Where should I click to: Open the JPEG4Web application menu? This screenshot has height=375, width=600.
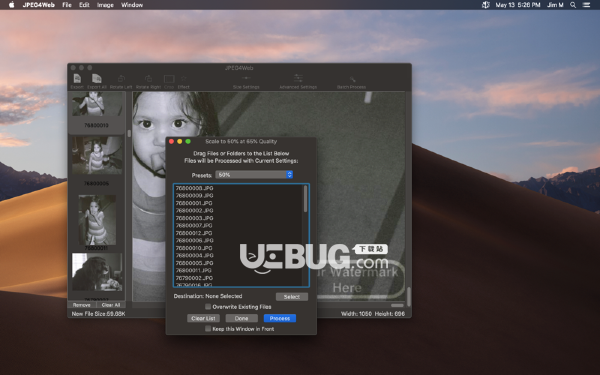click(39, 5)
